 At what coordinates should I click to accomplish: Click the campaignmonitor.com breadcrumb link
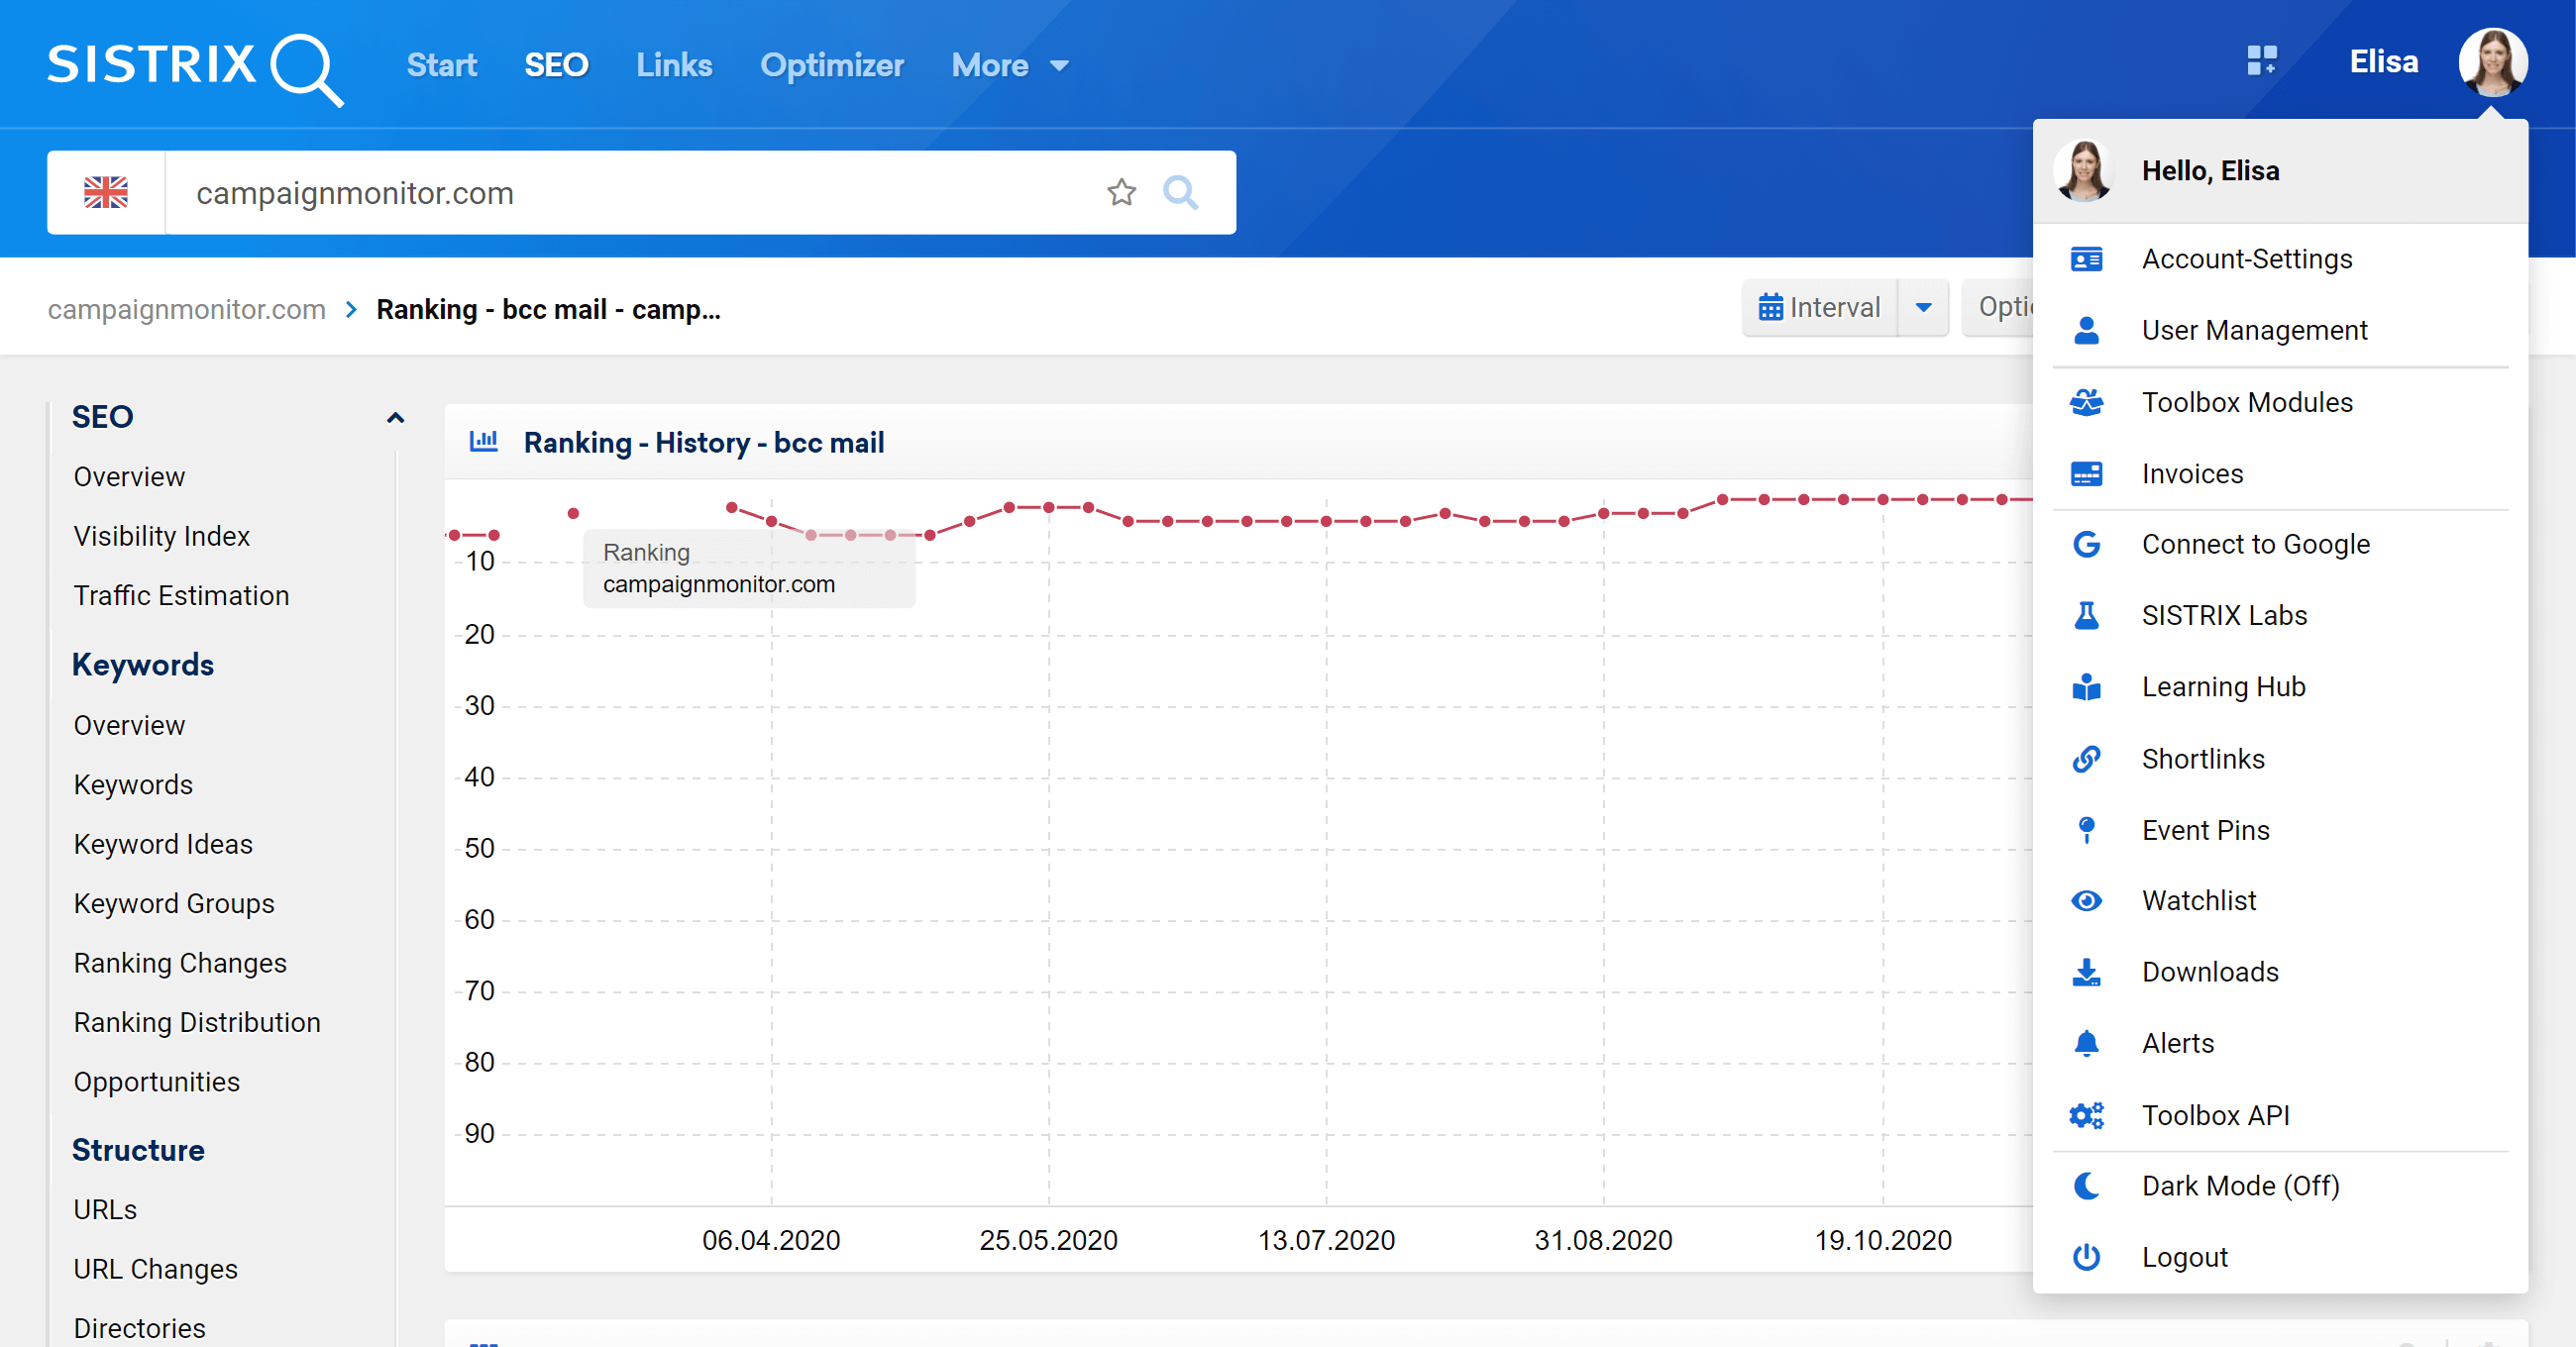(187, 310)
